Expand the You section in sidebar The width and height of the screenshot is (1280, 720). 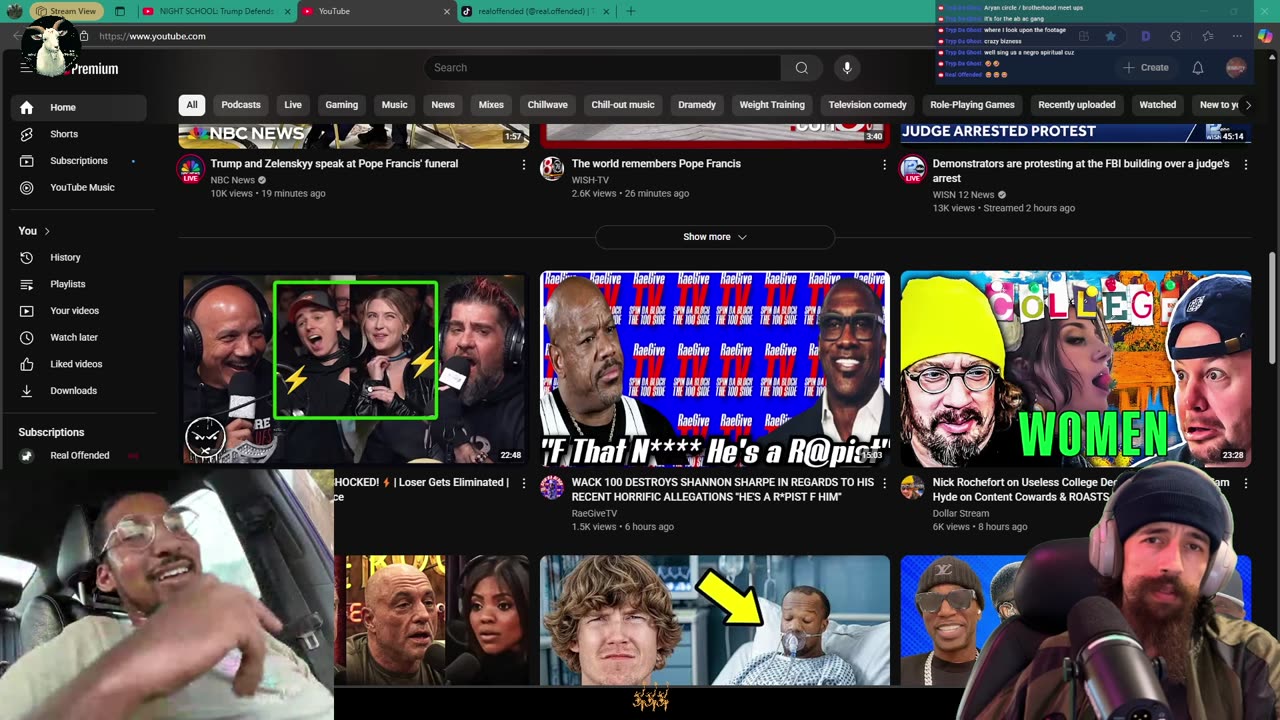tap(34, 231)
